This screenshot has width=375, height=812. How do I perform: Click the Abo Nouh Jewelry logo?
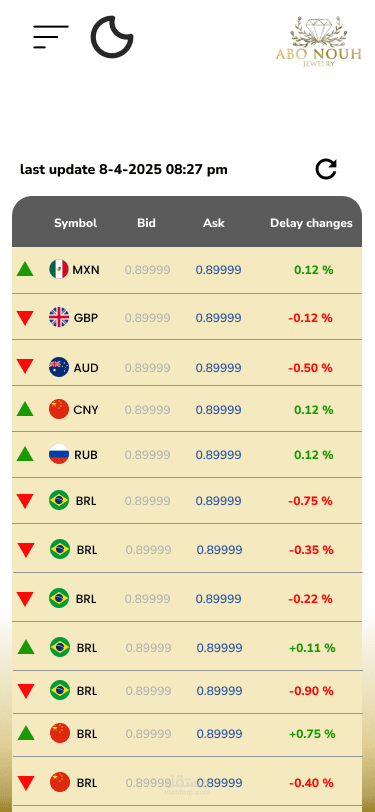click(318, 41)
